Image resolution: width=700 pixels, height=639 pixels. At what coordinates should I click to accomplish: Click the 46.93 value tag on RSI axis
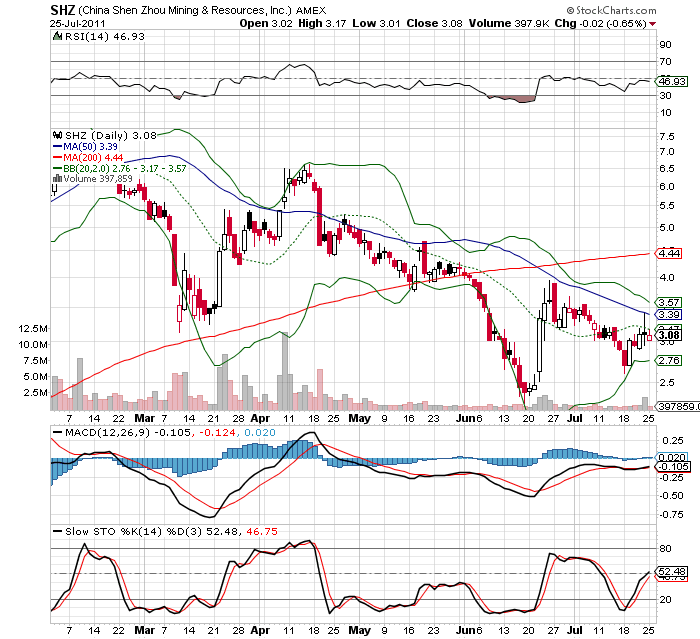(672, 81)
